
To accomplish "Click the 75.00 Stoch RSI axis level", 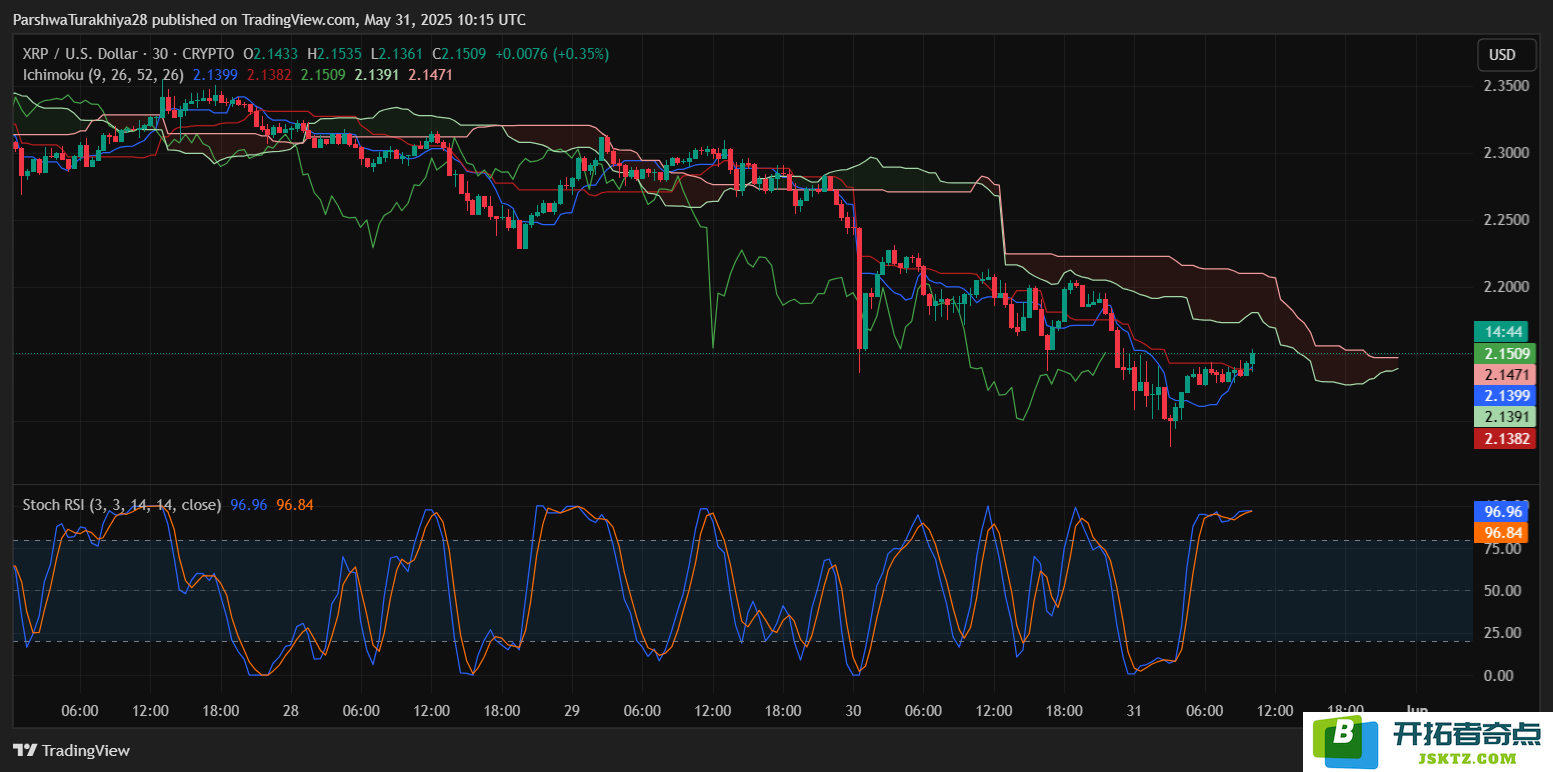I will point(1503,549).
